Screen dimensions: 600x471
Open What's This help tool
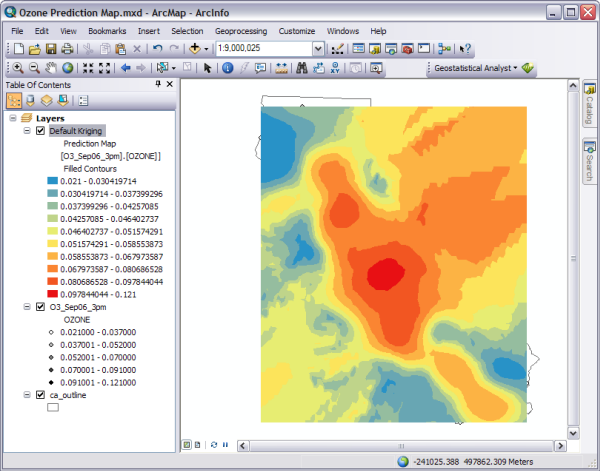coord(465,49)
